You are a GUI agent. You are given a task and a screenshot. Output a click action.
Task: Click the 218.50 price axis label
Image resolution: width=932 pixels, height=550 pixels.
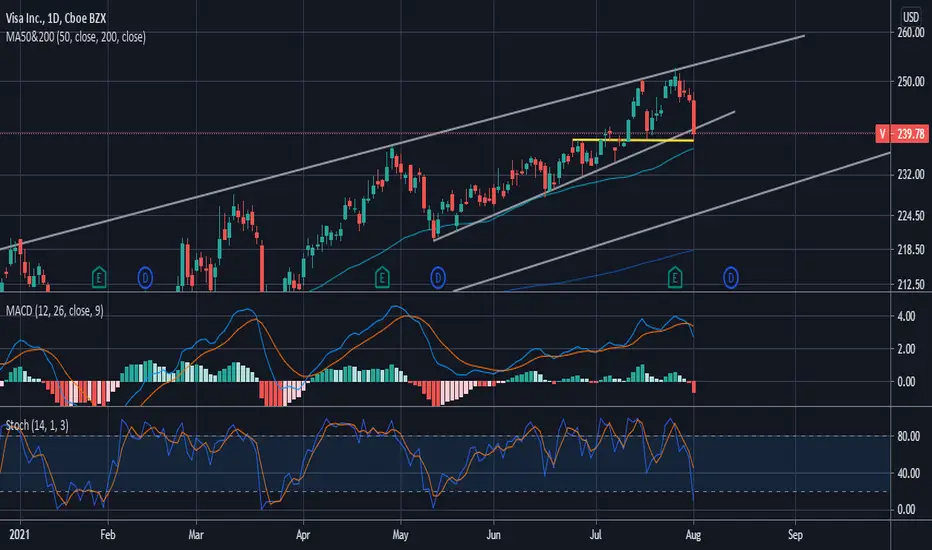click(911, 250)
